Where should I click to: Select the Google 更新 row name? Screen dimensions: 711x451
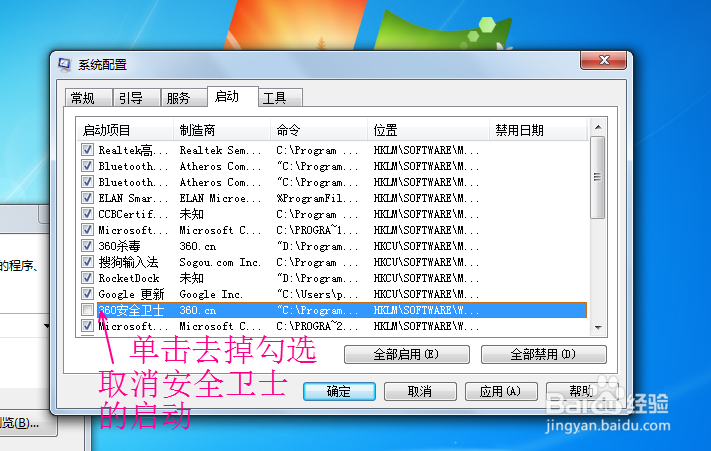(131, 294)
